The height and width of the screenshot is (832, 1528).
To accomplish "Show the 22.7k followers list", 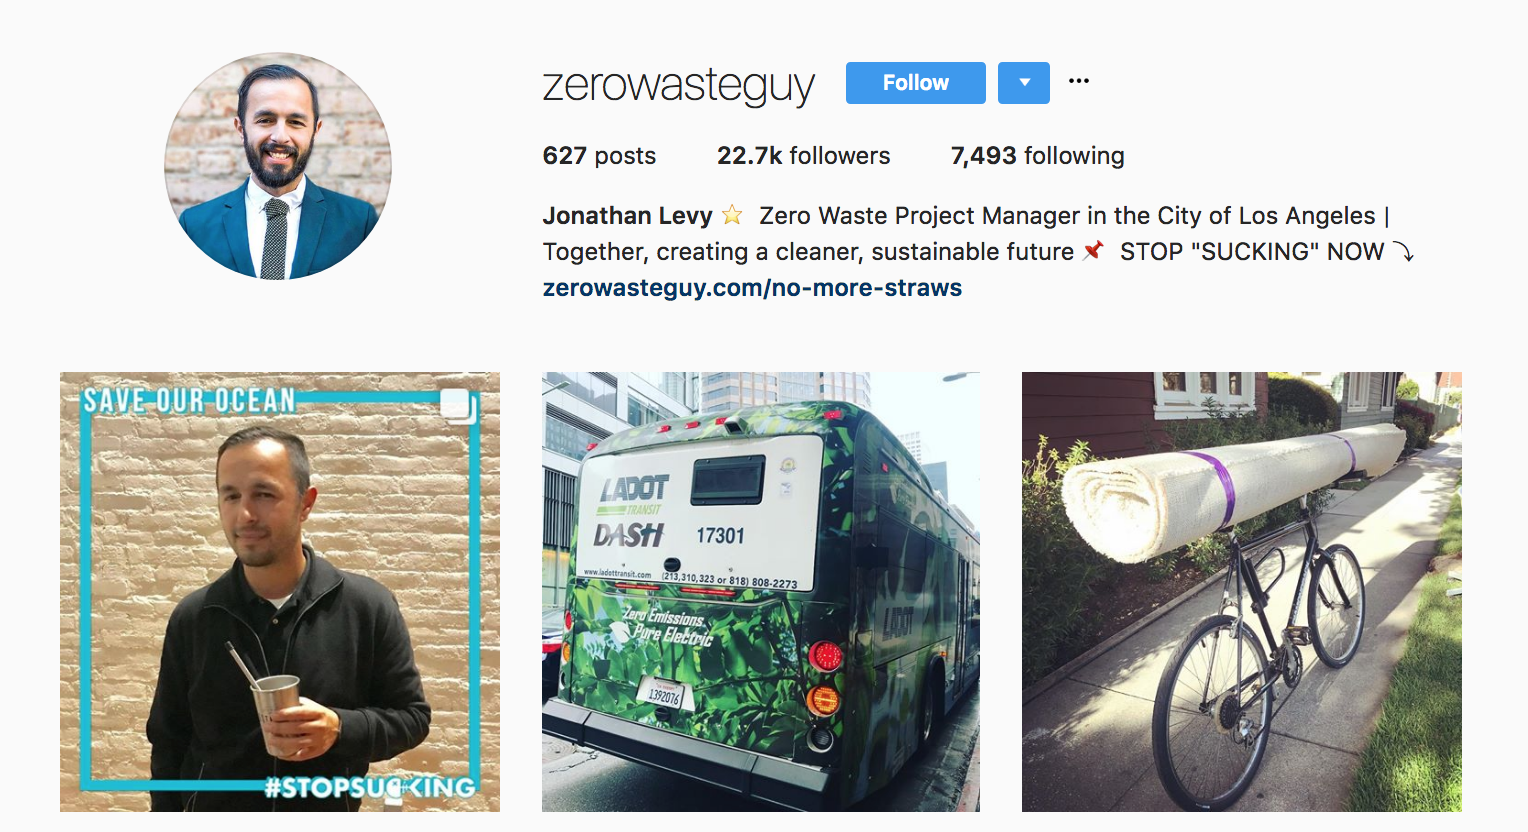I will click(803, 156).
